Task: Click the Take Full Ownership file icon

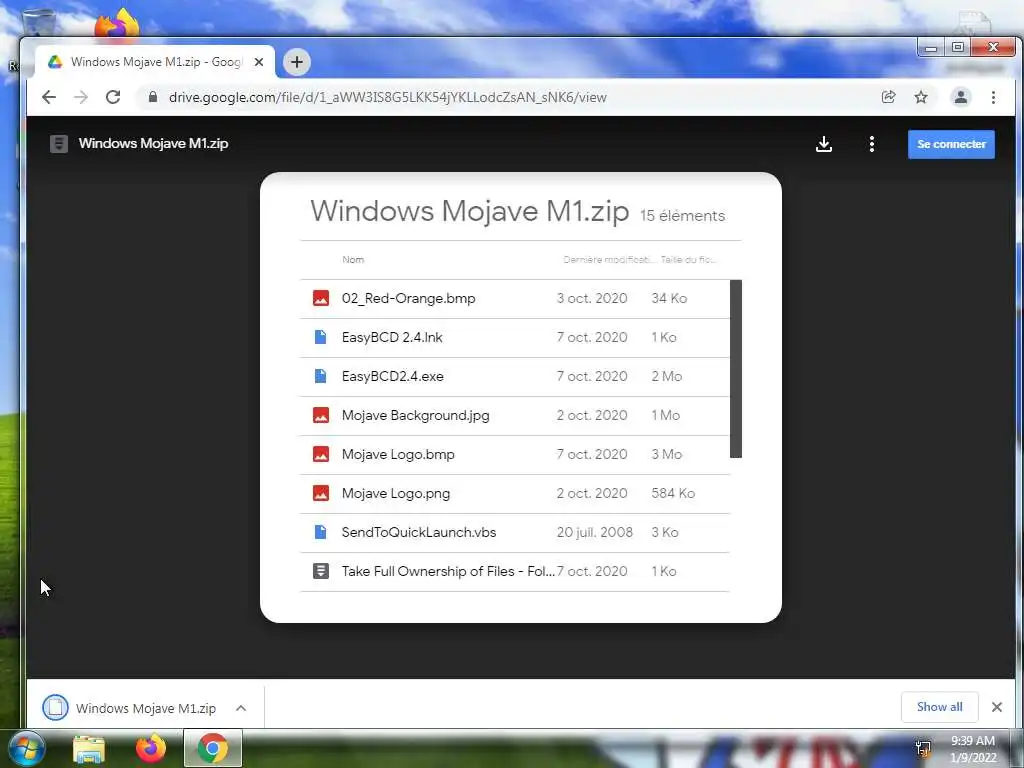Action: [x=321, y=571]
